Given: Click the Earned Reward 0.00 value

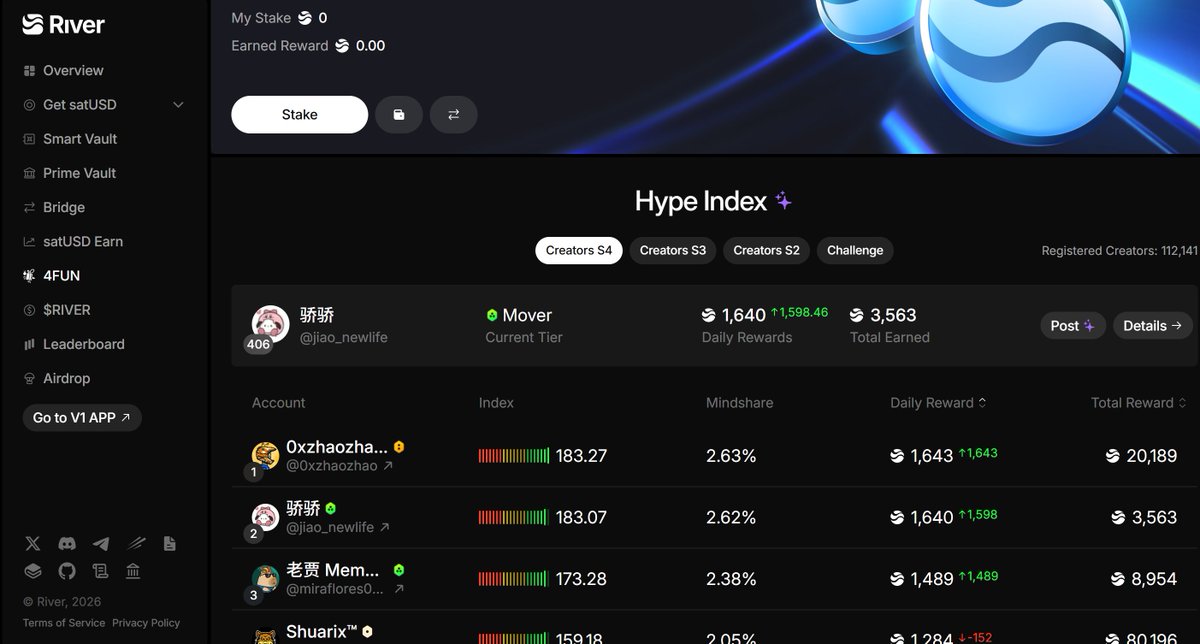Looking at the screenshot, I should coord(370,46).
